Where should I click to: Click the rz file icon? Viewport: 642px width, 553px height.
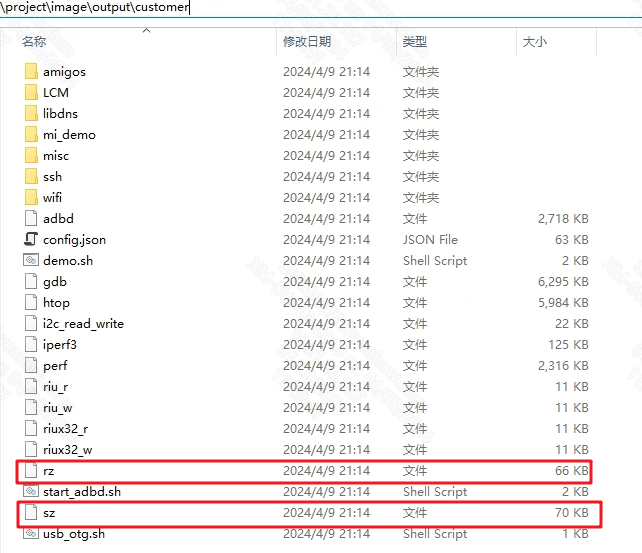point(31,470)
